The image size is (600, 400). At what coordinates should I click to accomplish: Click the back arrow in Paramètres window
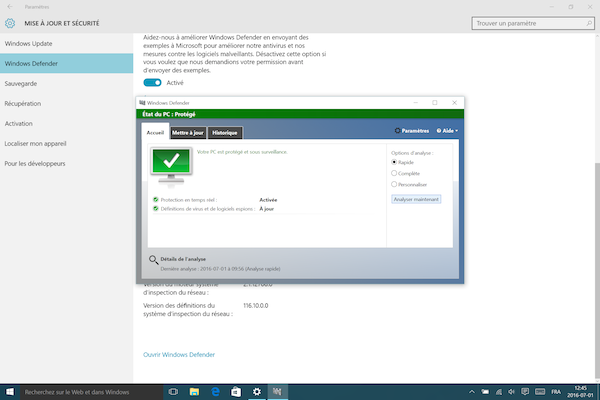click(10, 7)
